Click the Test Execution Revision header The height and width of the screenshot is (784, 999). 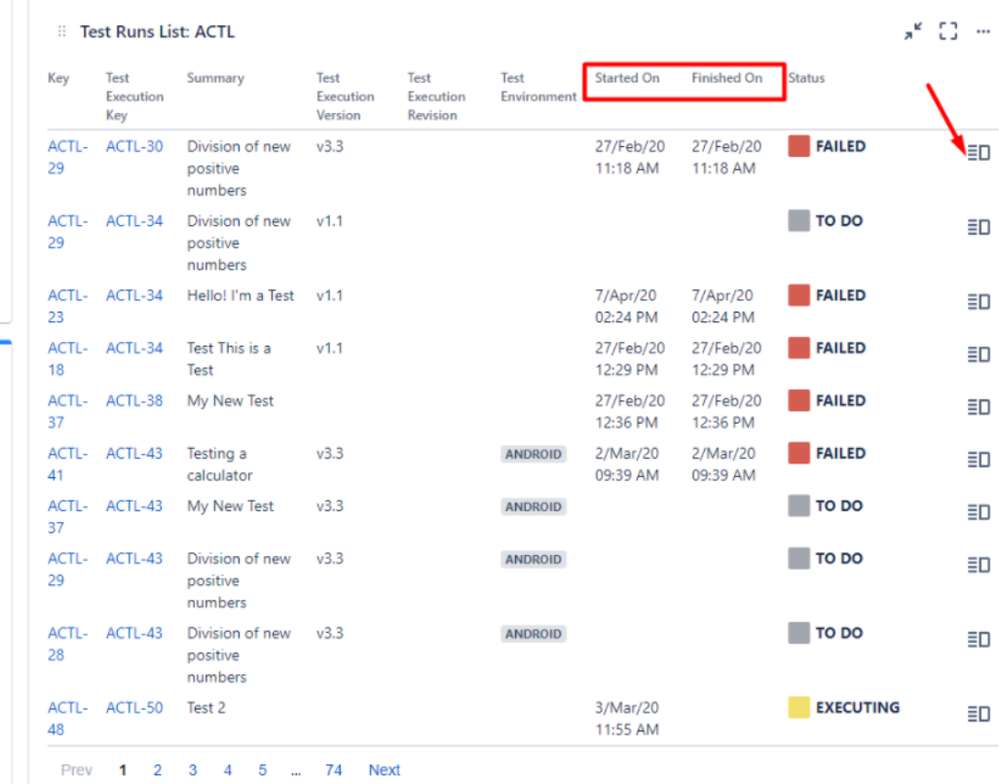click(x=436, y=96)
